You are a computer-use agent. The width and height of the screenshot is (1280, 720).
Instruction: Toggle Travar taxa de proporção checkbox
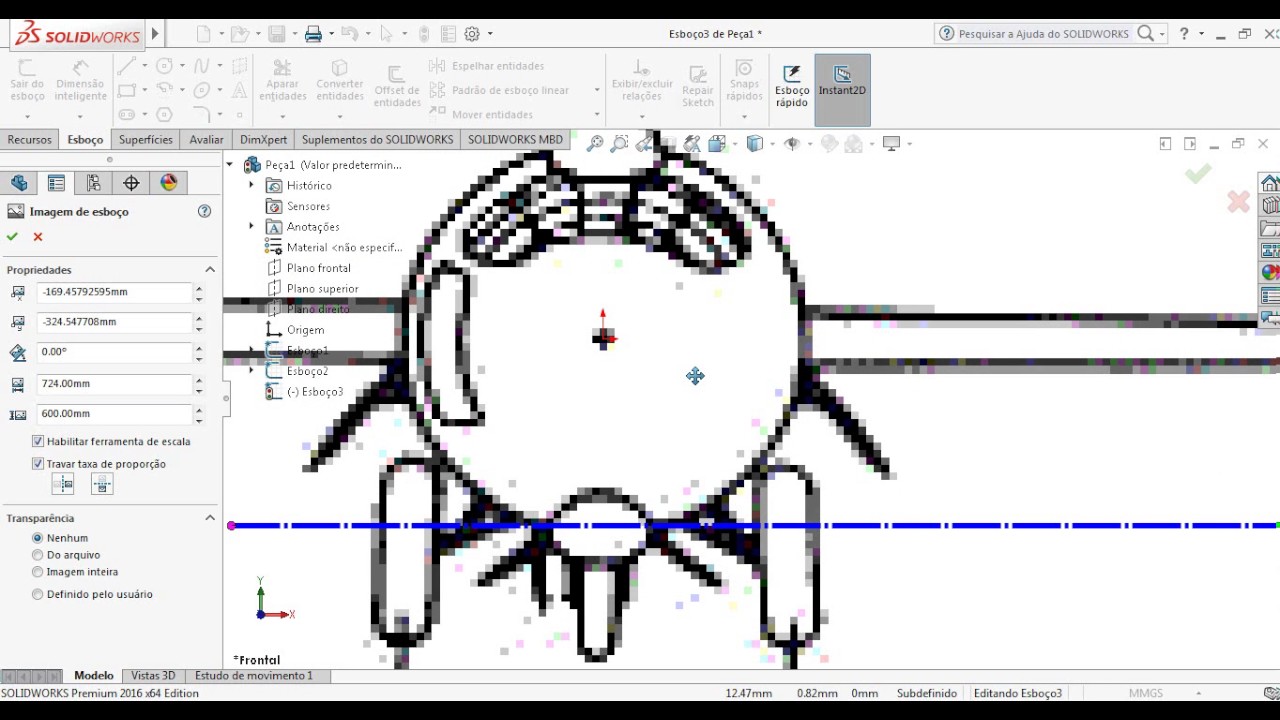click(x=38, y=464)
